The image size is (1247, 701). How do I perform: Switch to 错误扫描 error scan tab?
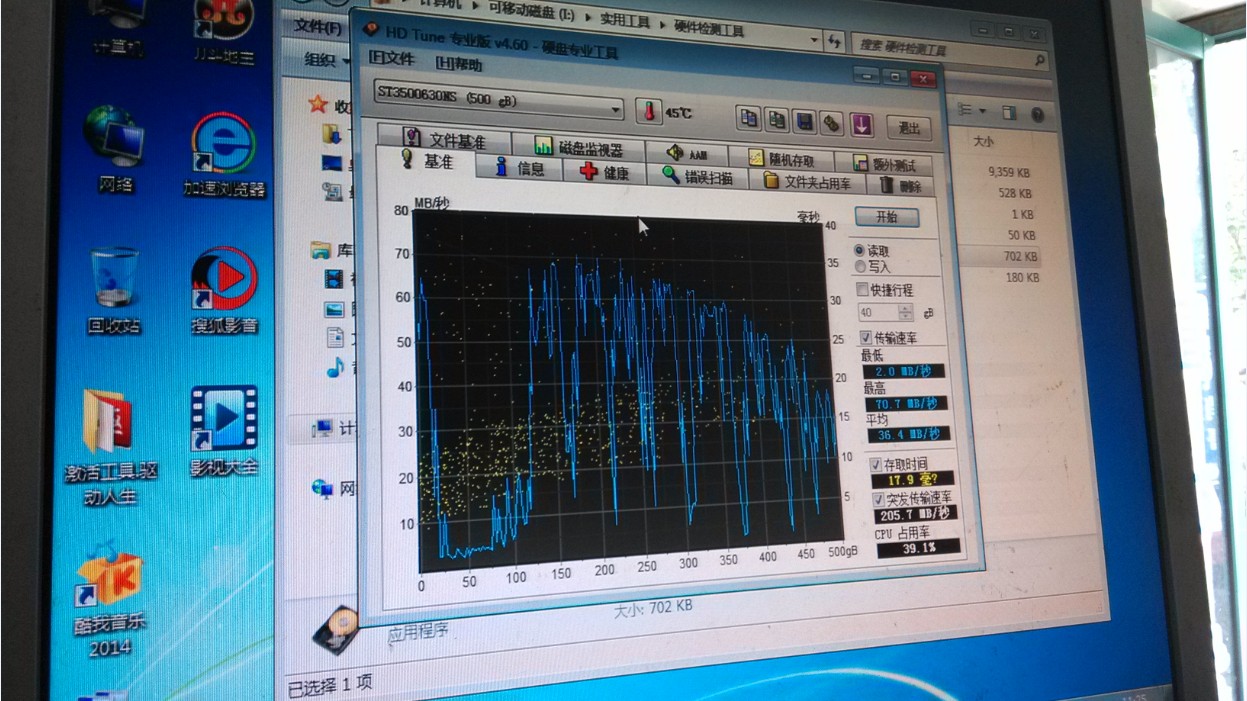(x=700, y=177)
